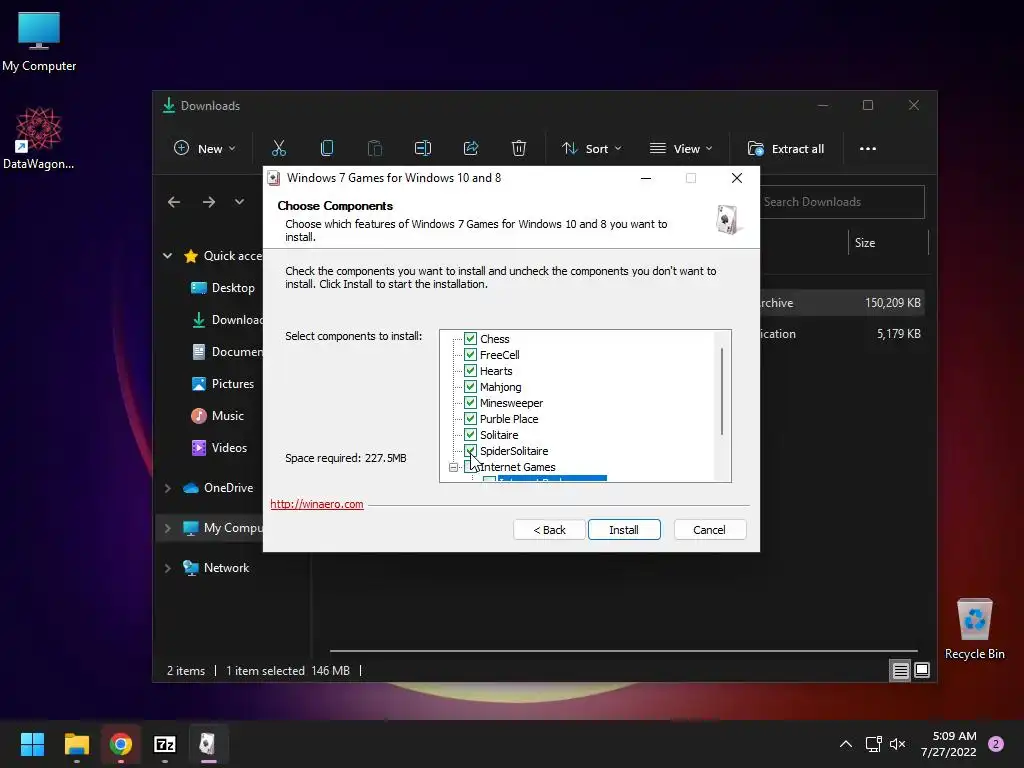Image resolution: width=1024 pixels, height=768 pixels.
Task: Open File Explorer from the taskbar
Action: point(76,744)
